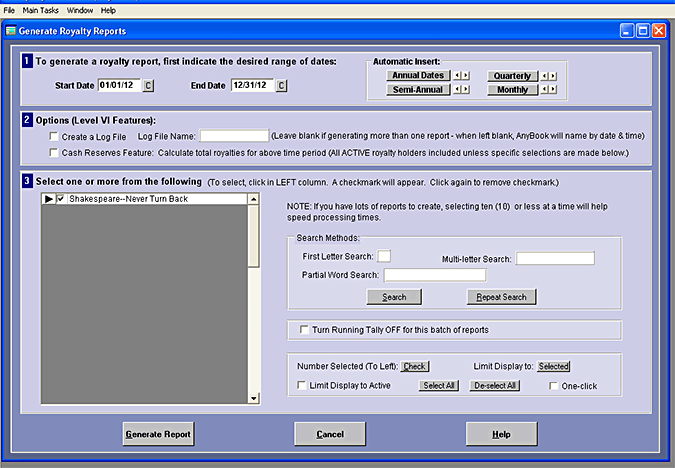The image size is (675, 468).
Task: Click right arrow next to Monthly
Action: (x=552, y=90)
